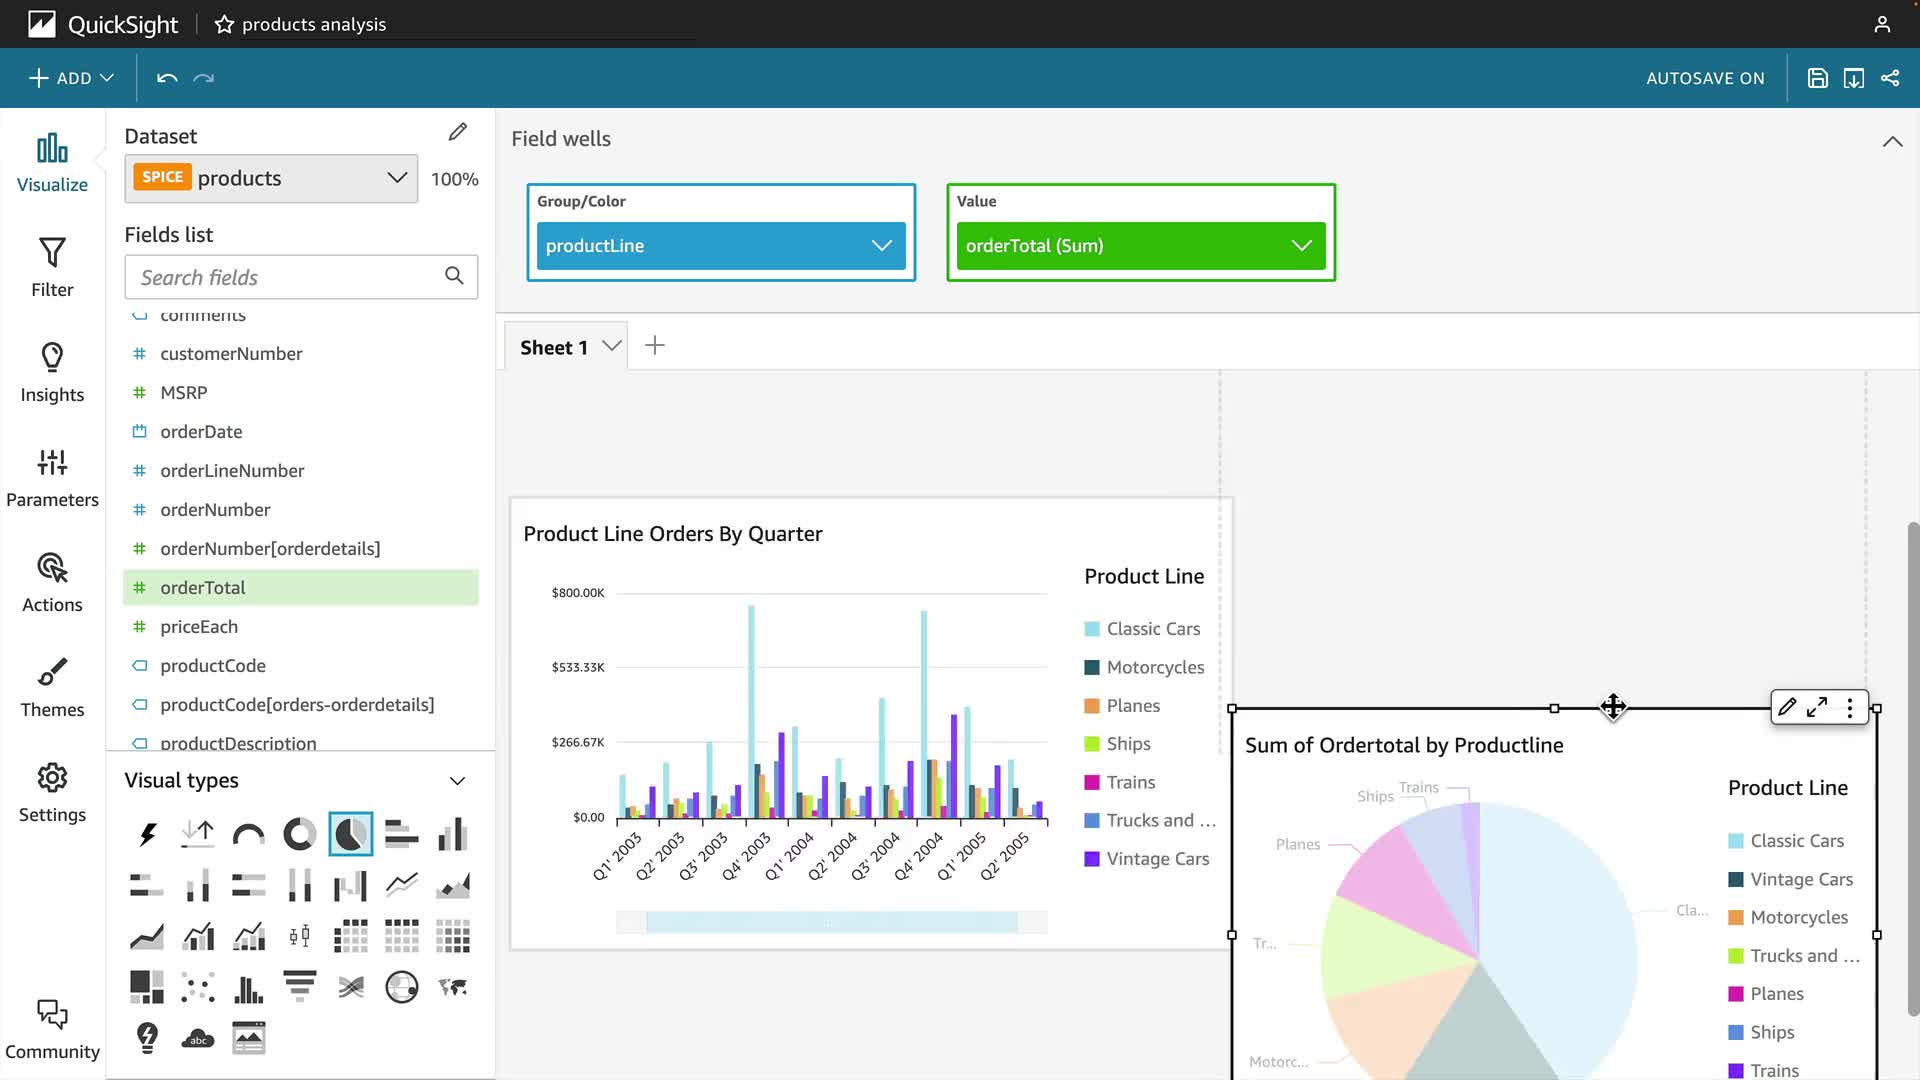
Task: Edit the dataset with pencil icon
Action: click(x=457, y=132)
